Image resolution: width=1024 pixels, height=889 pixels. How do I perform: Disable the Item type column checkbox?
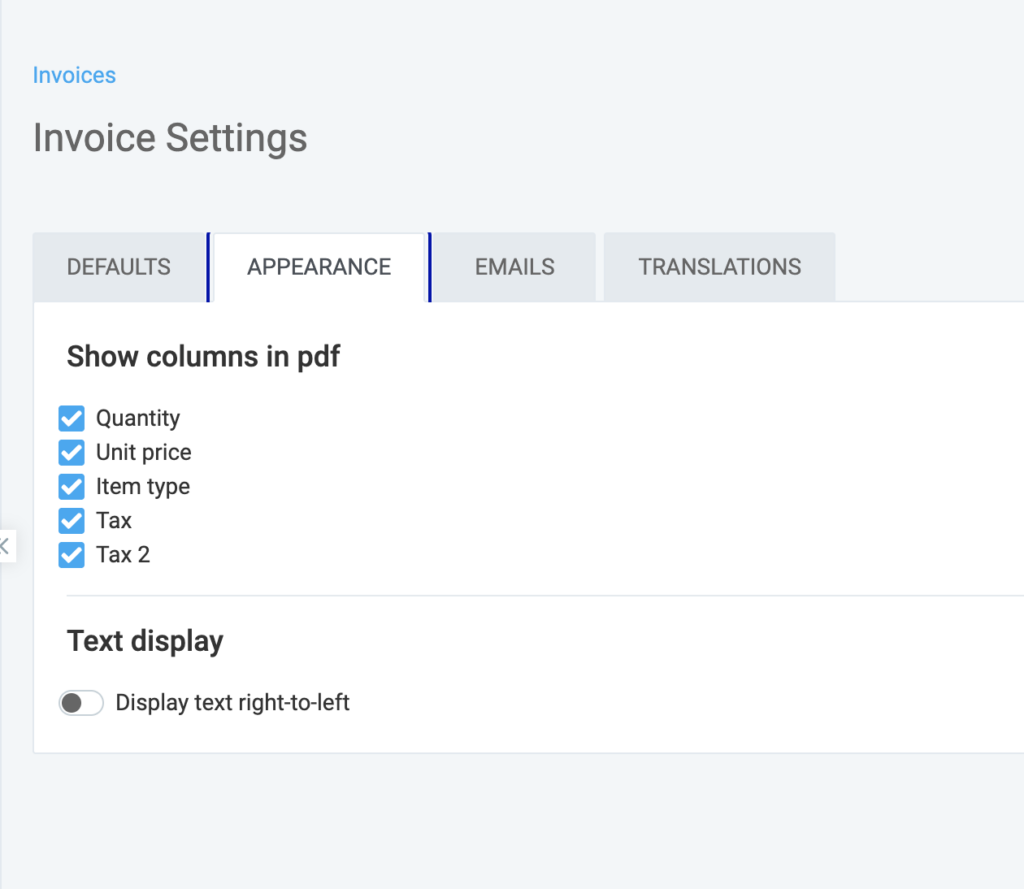pos(71,486)
